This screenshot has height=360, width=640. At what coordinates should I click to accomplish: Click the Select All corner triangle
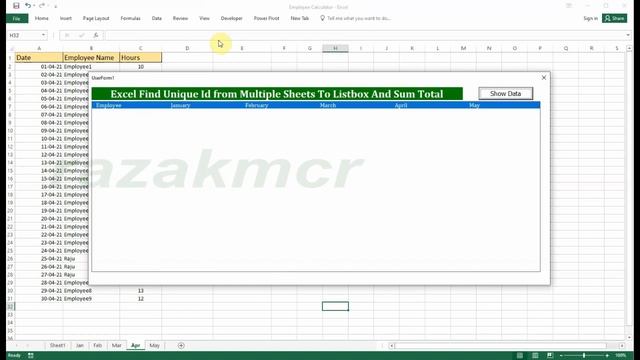tap(11, 49)
